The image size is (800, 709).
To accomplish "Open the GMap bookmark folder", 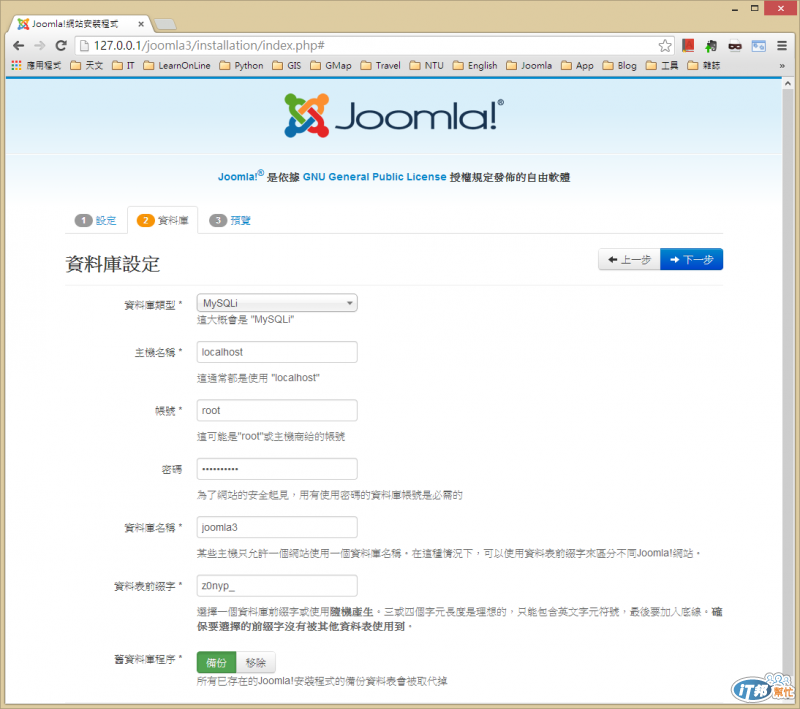I will 331,65.
